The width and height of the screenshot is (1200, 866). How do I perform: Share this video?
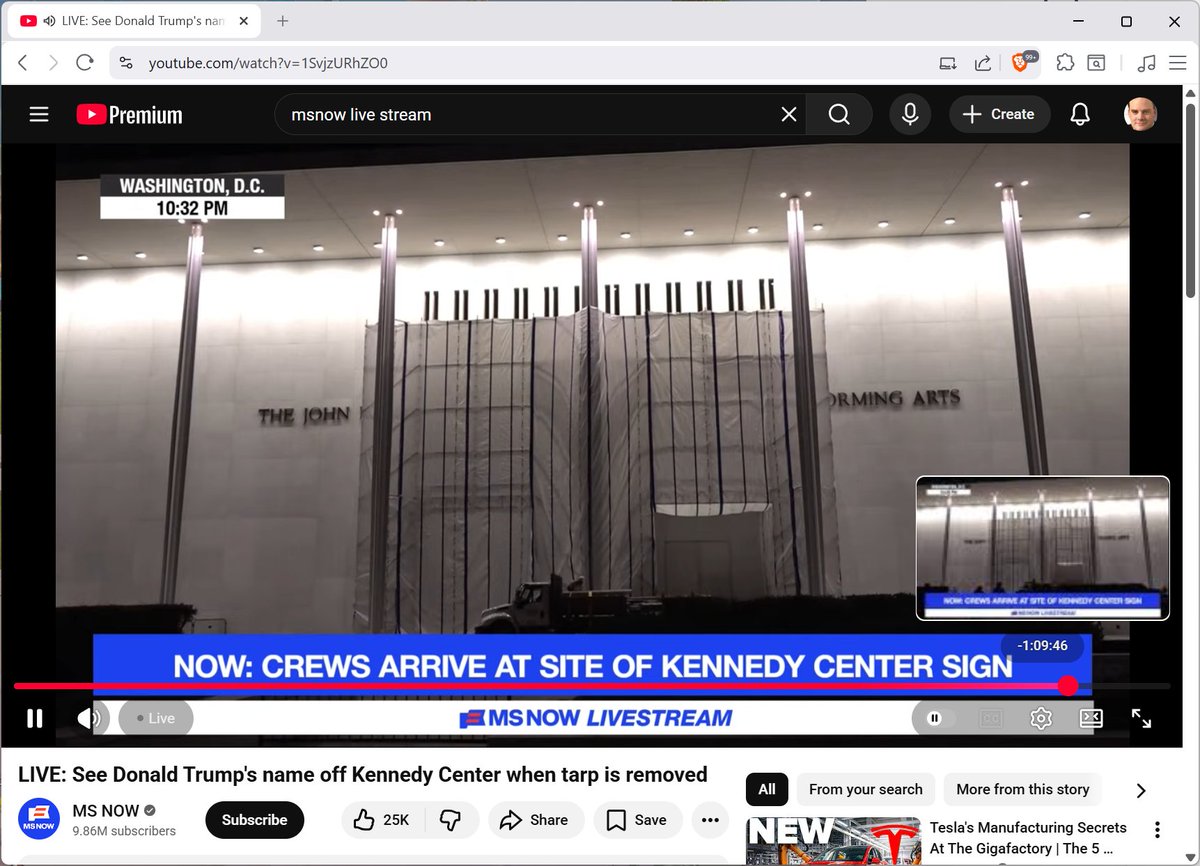click(535, 820)
